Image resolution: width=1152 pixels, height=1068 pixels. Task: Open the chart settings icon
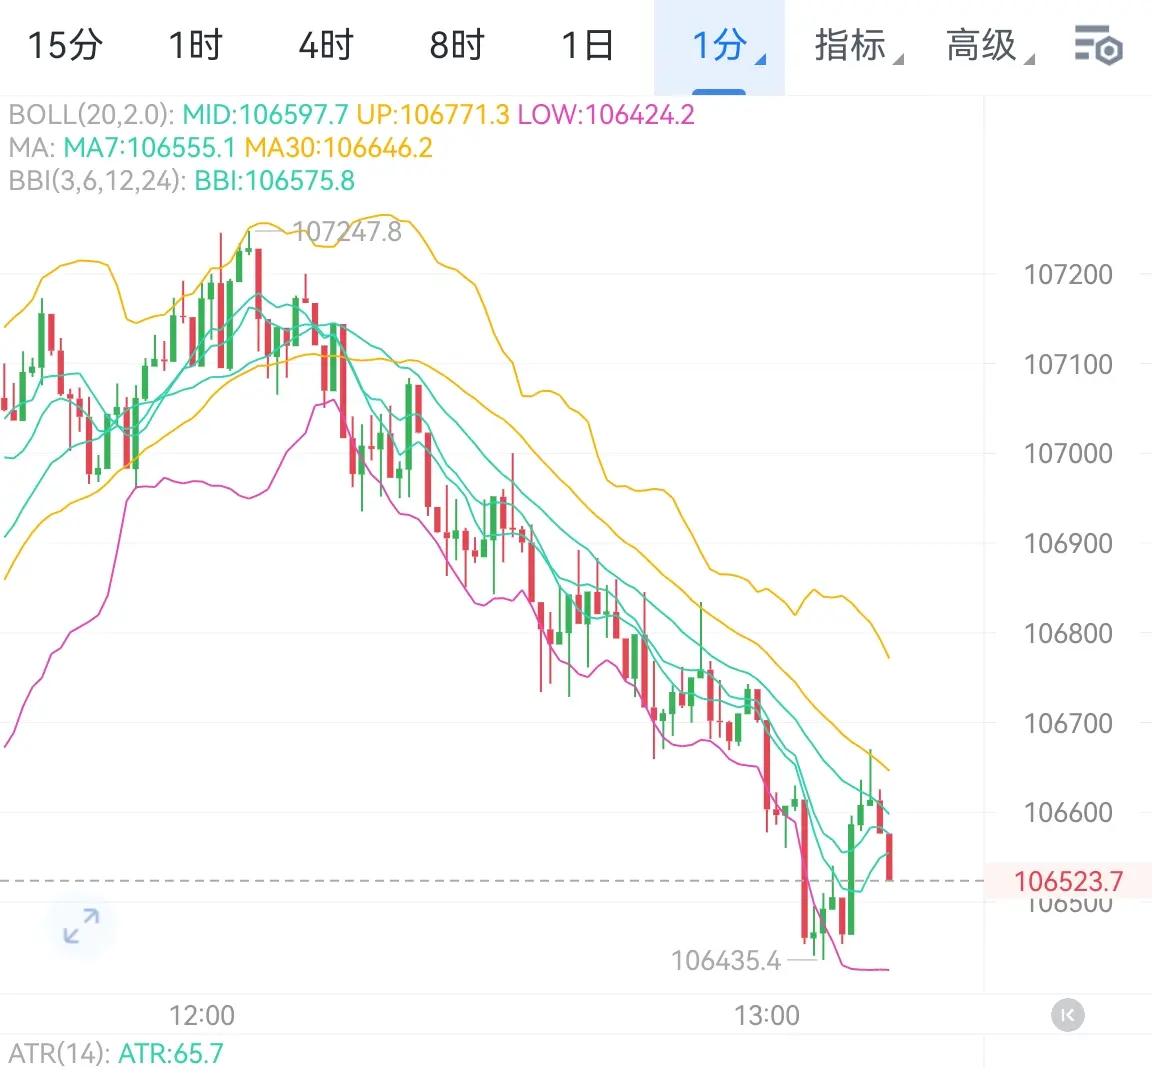[x=1098, y=46]
